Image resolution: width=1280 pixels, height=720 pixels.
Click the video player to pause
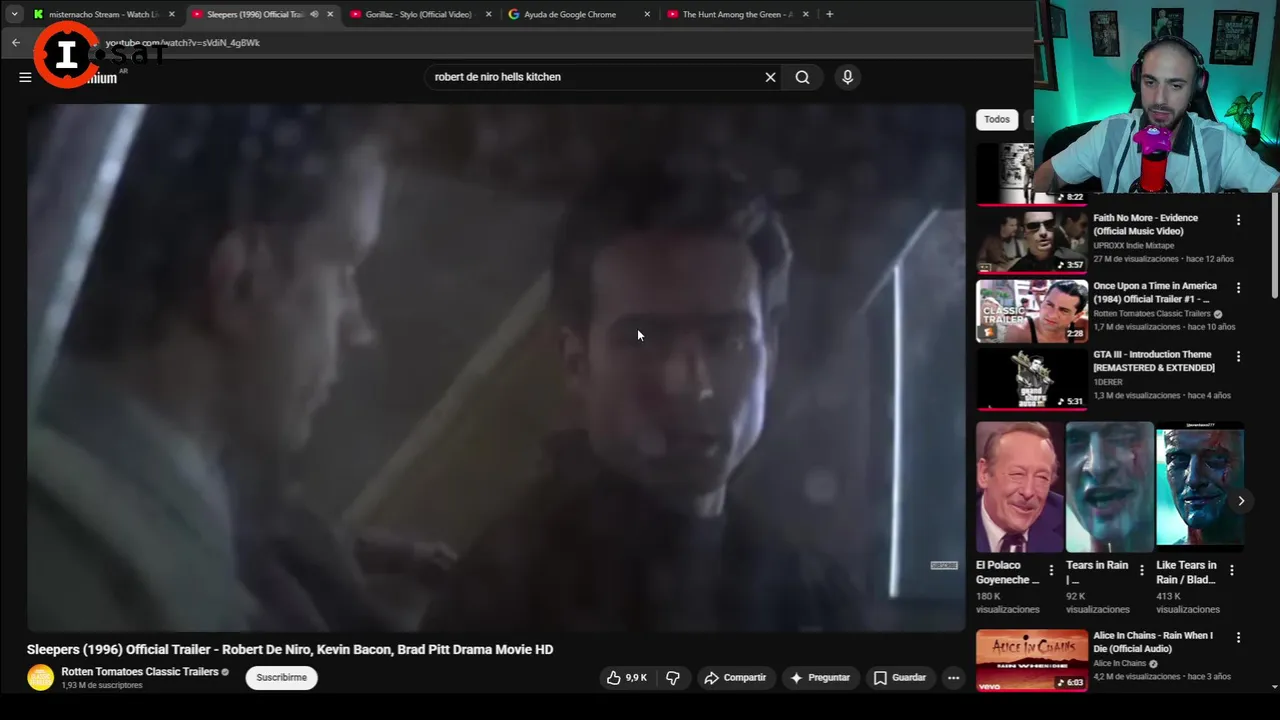pos(496,368)
